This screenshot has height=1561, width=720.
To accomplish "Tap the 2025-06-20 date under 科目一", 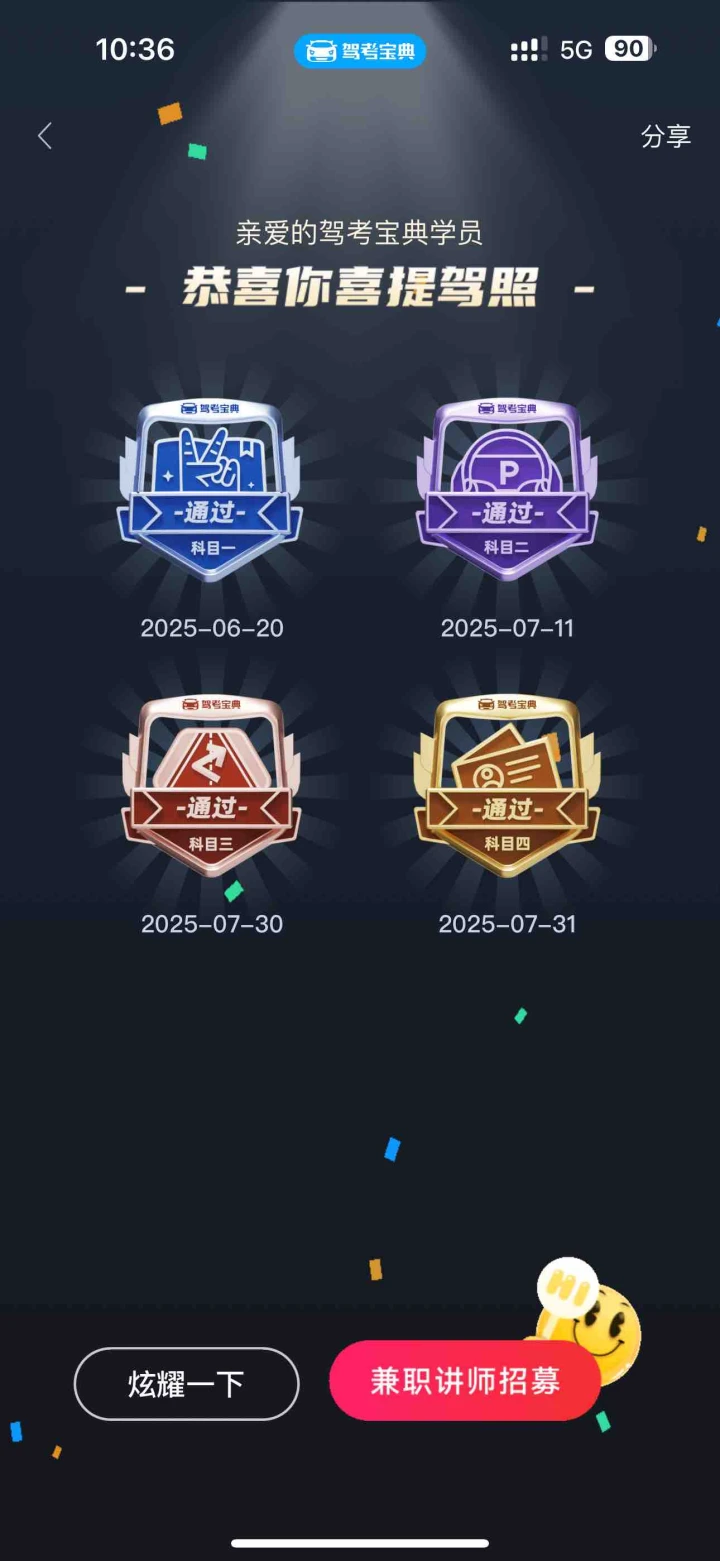I will coord(212,628).
